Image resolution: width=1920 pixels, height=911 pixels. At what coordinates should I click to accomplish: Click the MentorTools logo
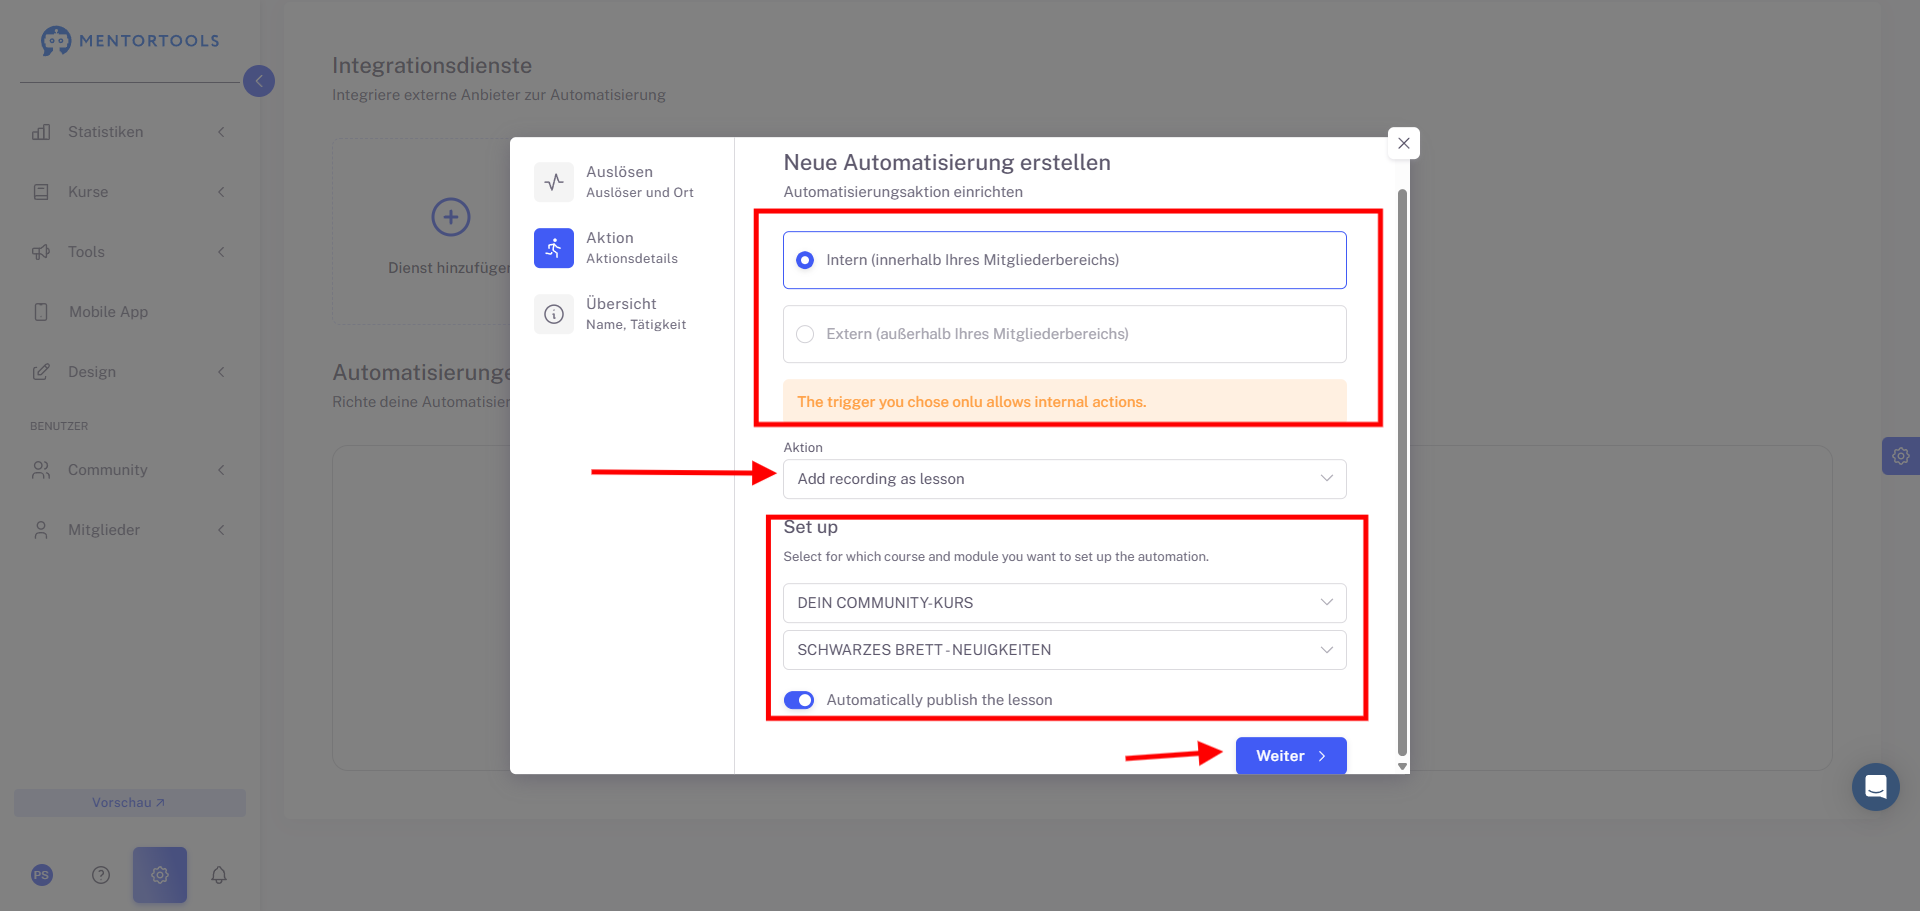[130, 40]
